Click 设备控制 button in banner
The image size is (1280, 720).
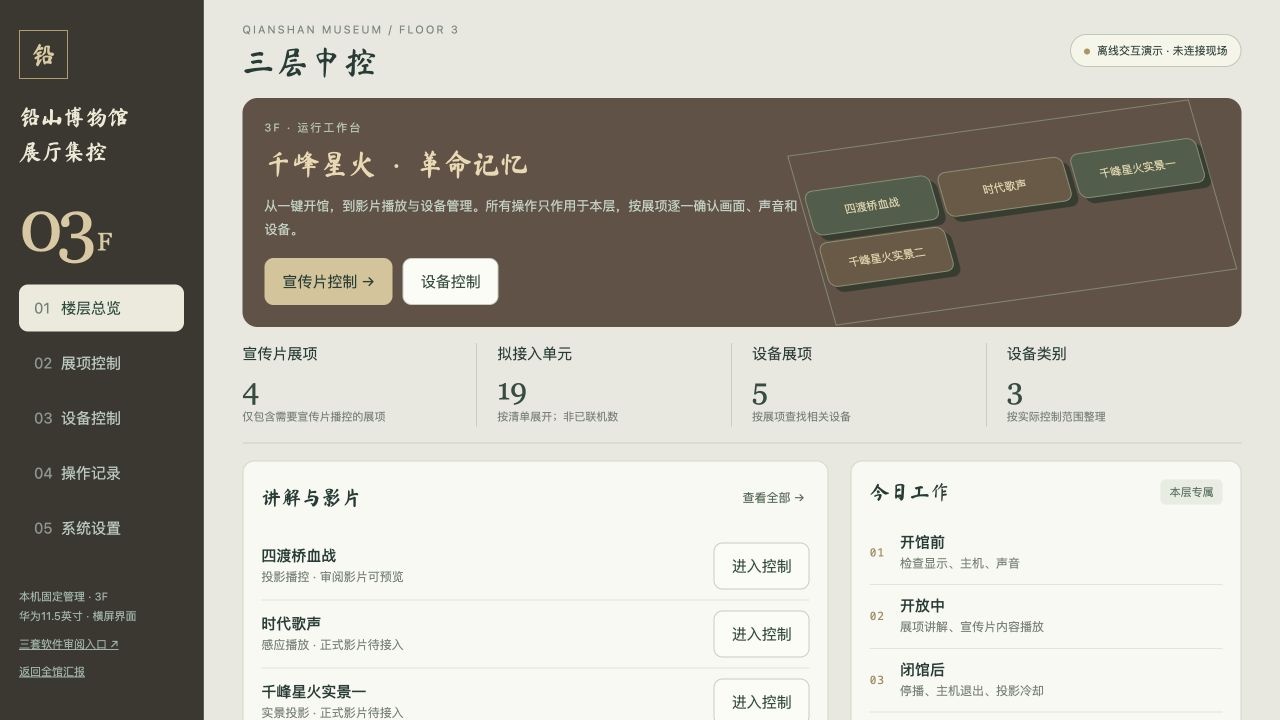pyautogui.click(x=450, y=282)
